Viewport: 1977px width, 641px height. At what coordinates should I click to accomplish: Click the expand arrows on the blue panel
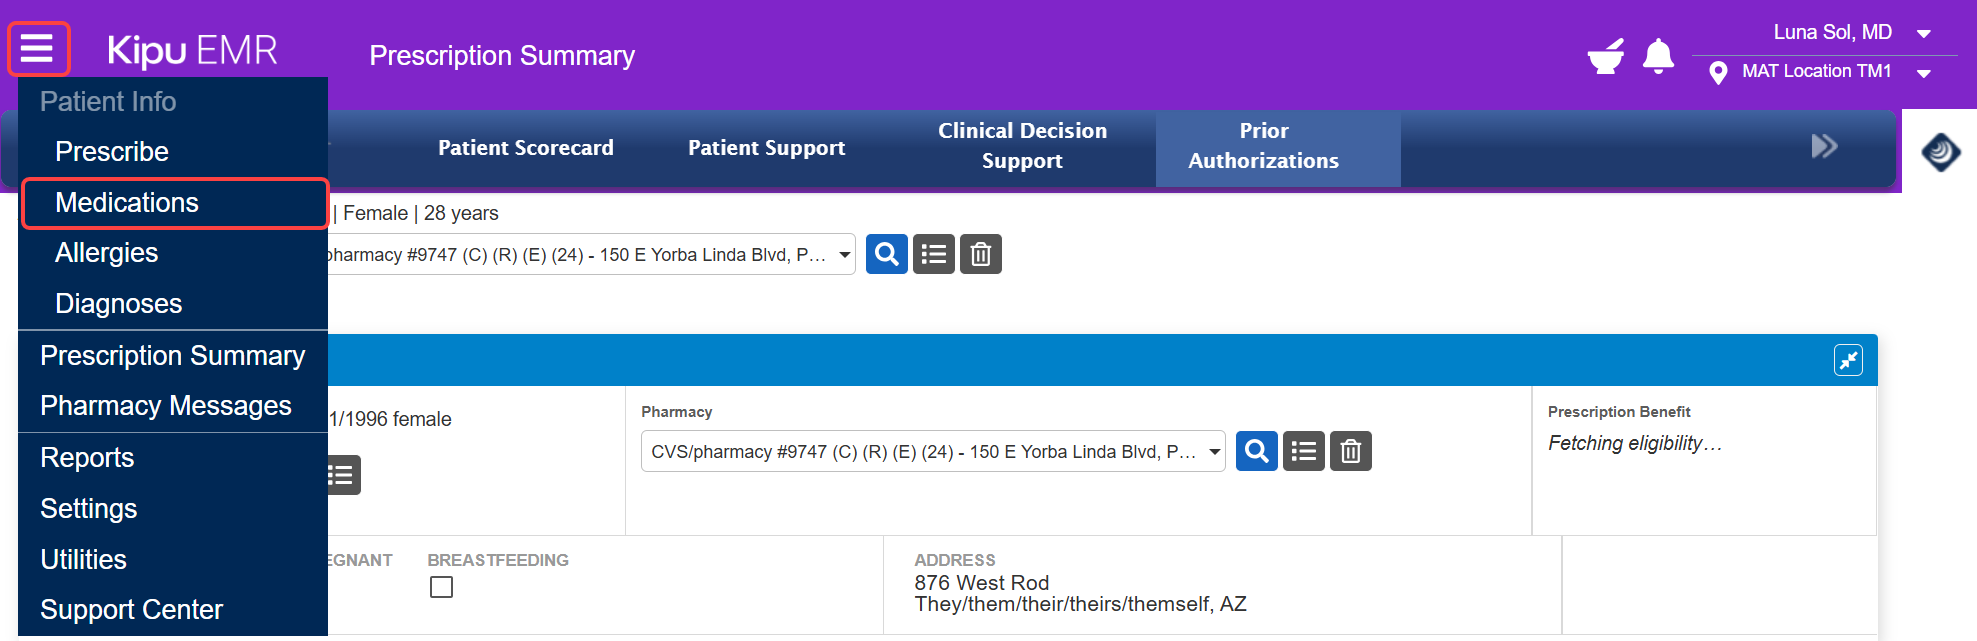tap(1849, 360)
